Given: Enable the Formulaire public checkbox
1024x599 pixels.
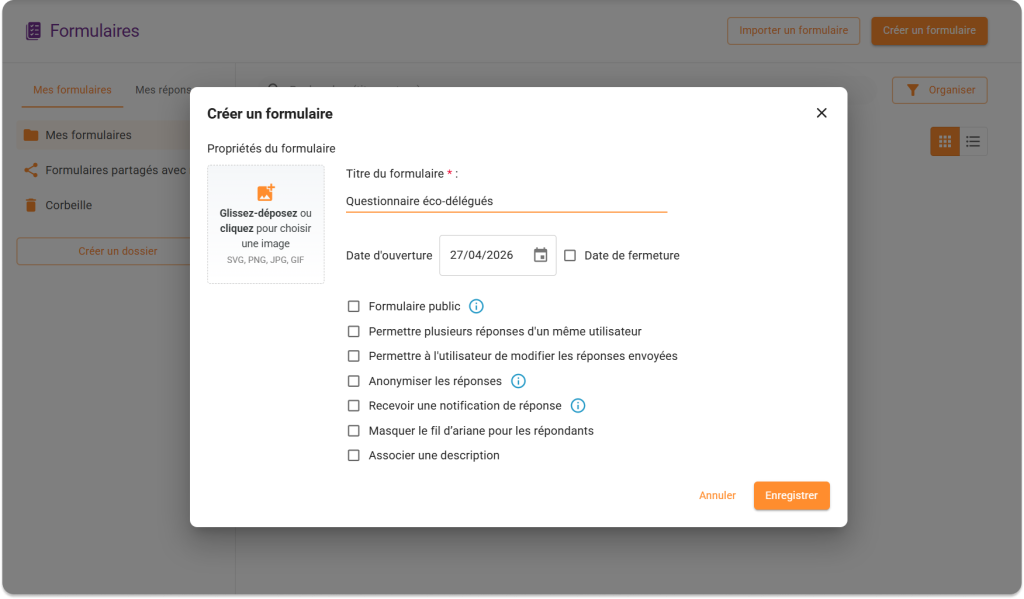Looking at the screenshot, I should coord(353,306).
